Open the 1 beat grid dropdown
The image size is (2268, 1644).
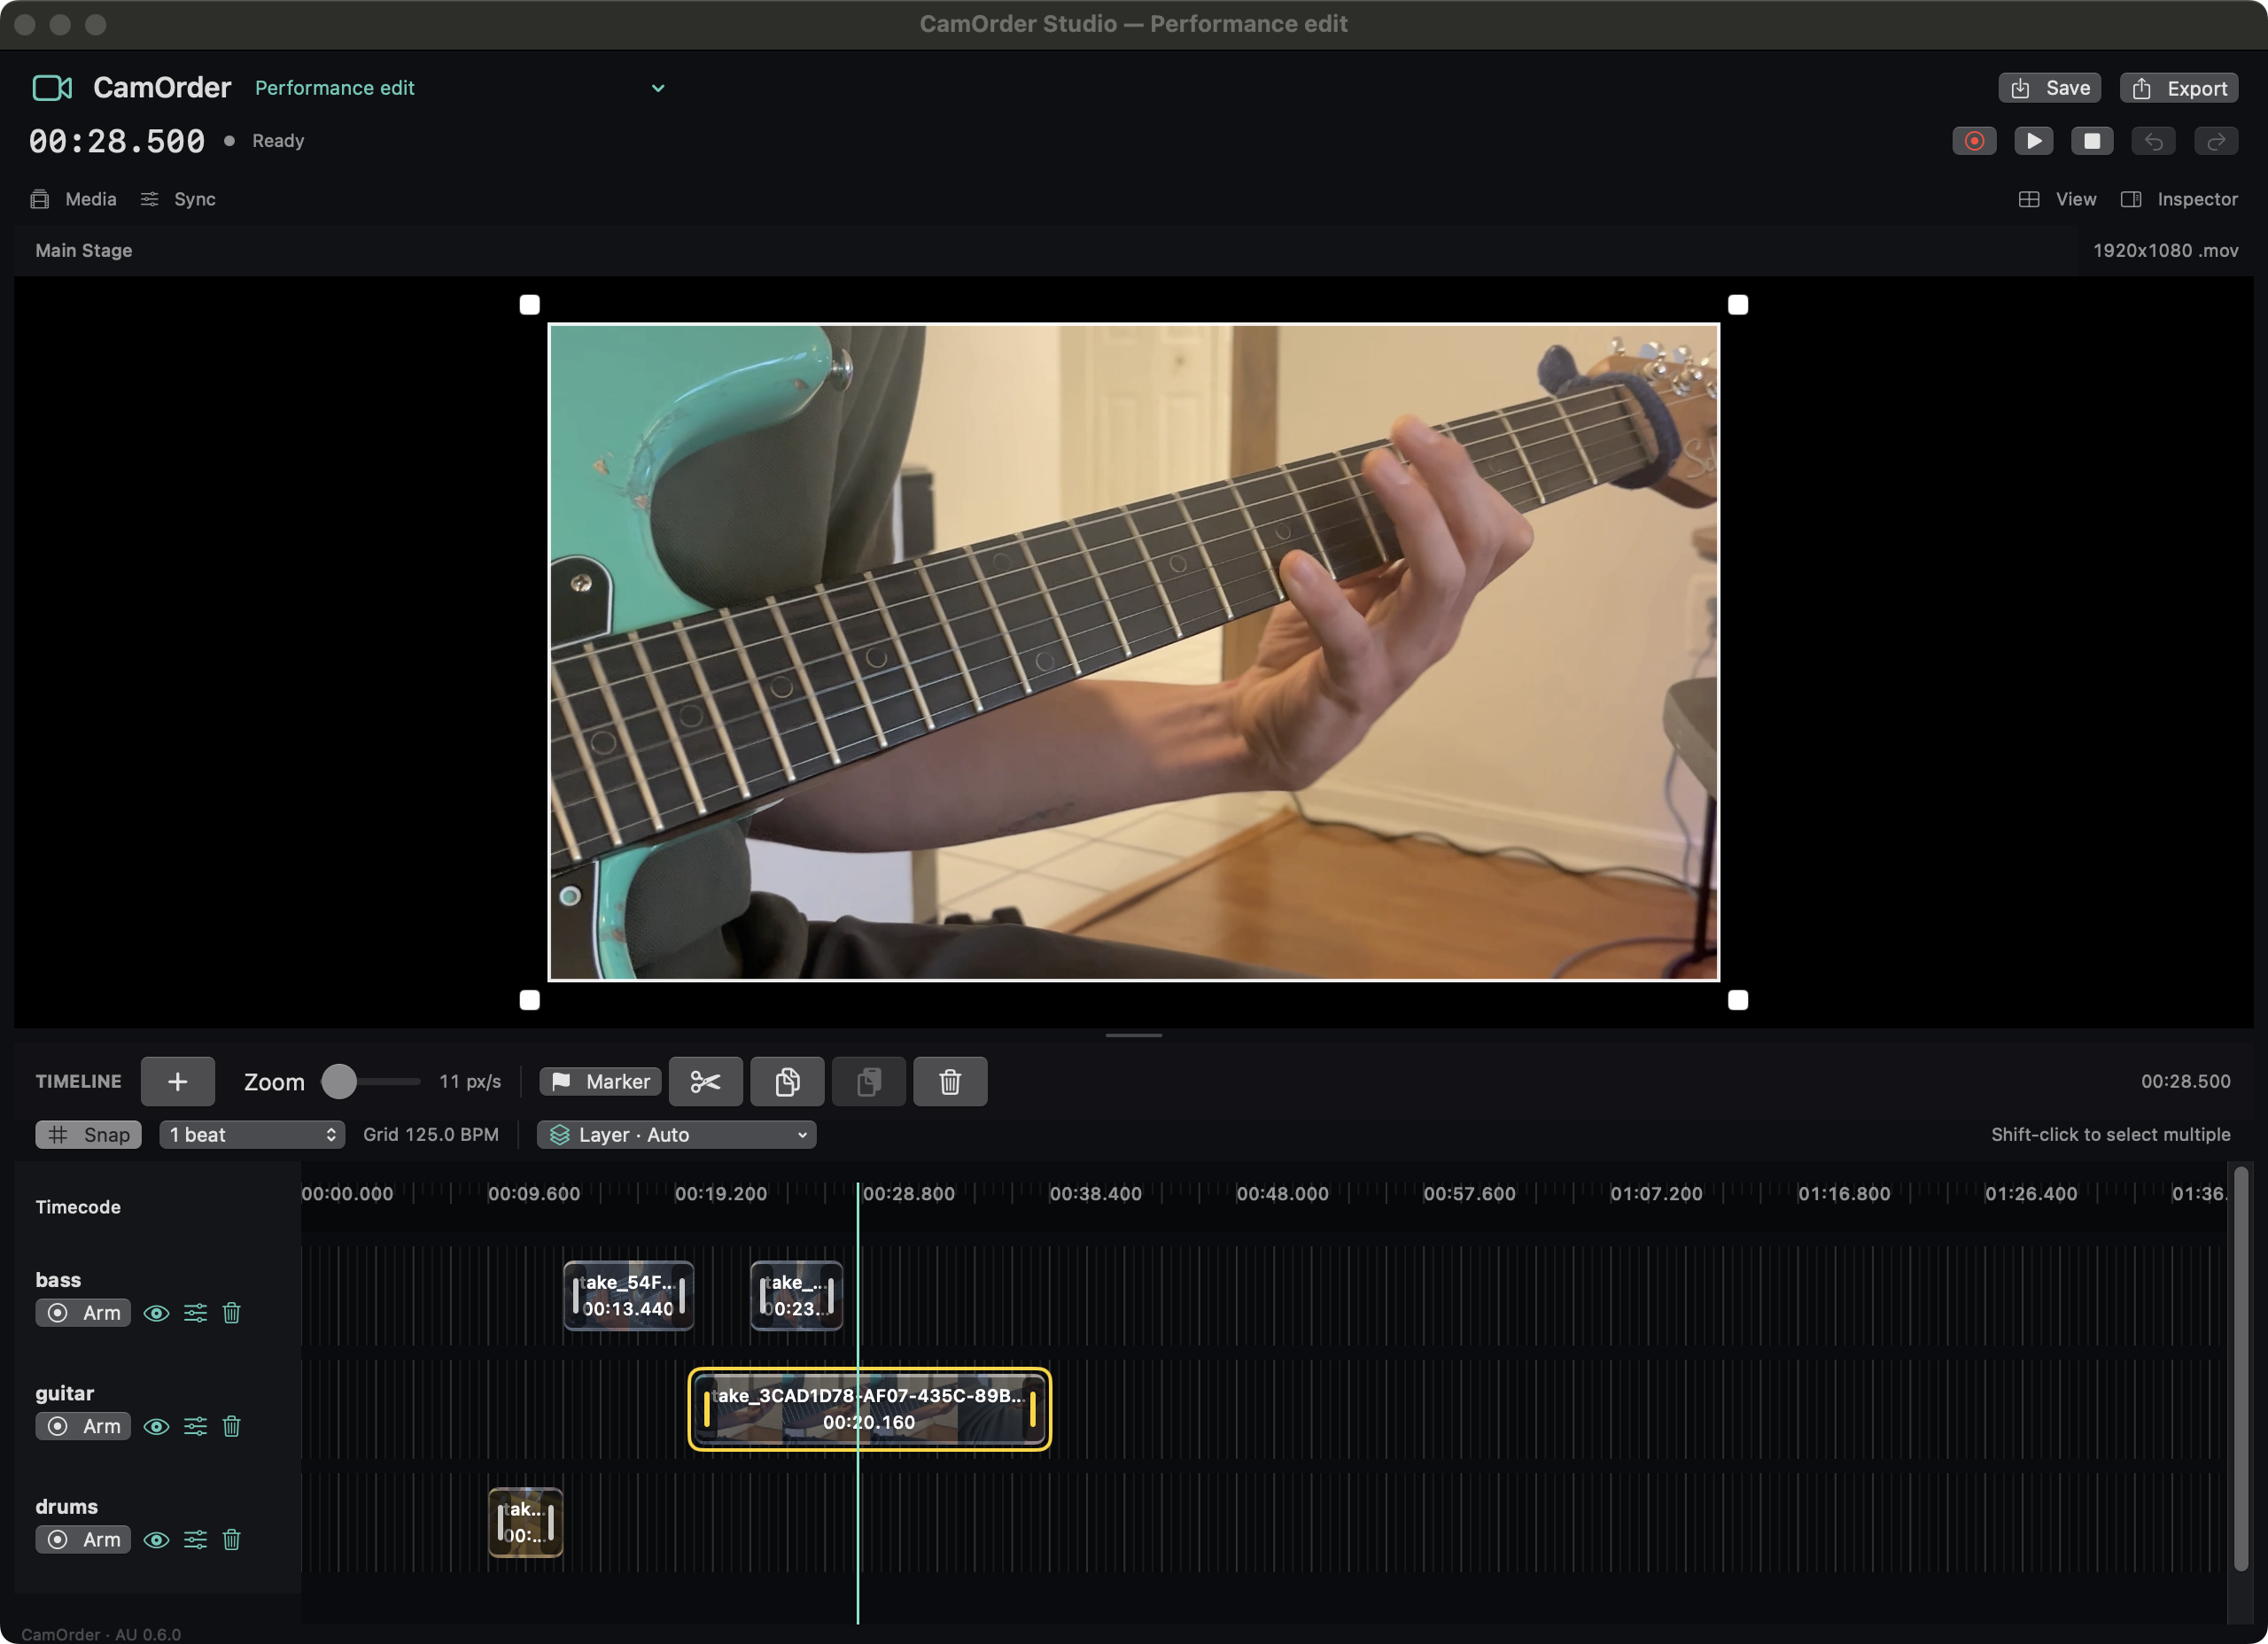[x=252, y=1134]
